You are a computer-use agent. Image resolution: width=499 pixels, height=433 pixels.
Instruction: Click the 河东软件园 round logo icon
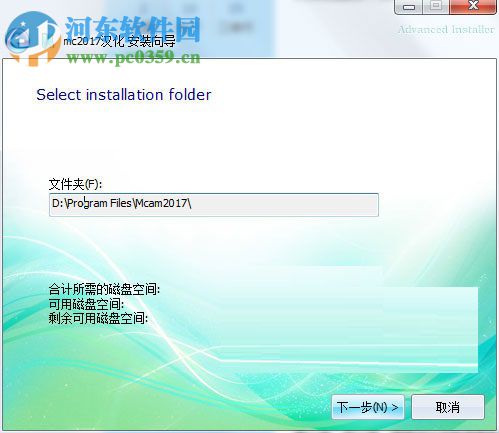(32, 38)
